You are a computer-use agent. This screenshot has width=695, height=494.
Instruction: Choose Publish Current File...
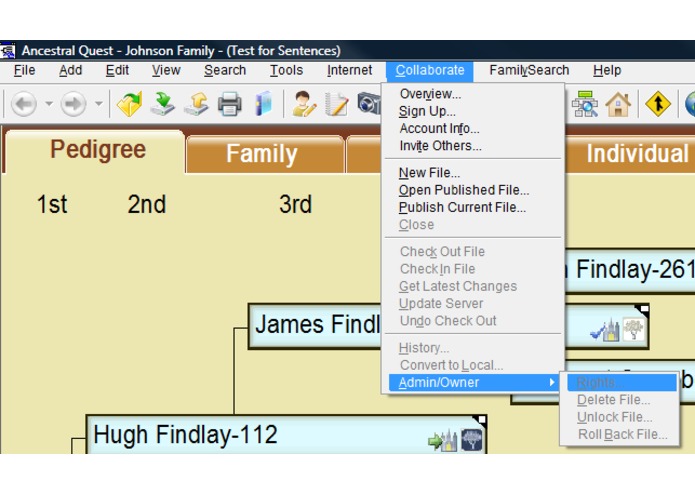473,207
